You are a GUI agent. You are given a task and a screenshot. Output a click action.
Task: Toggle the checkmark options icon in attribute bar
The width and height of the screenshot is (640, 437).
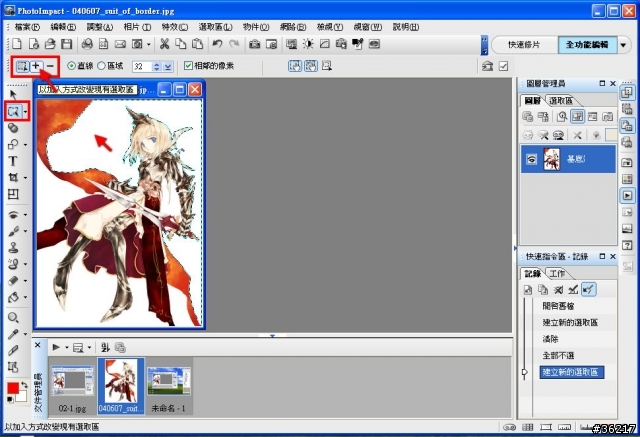[x=504, y=66]
